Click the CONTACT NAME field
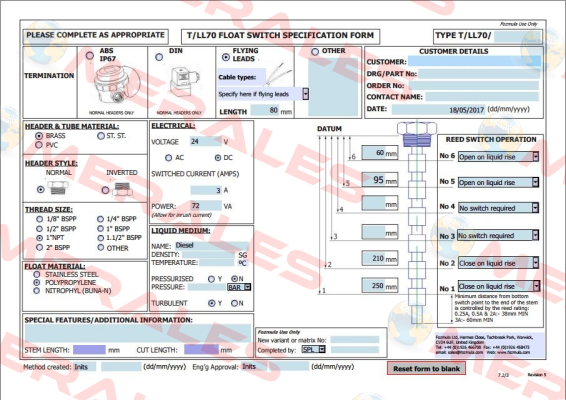 click(x=482, y=97)
